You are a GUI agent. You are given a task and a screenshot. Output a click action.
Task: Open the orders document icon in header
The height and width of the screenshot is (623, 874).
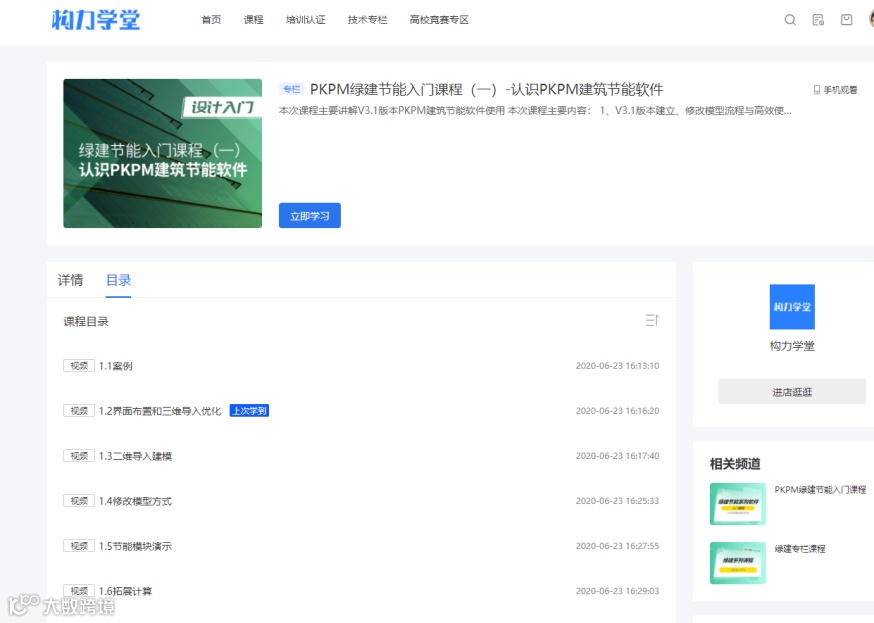818,20
